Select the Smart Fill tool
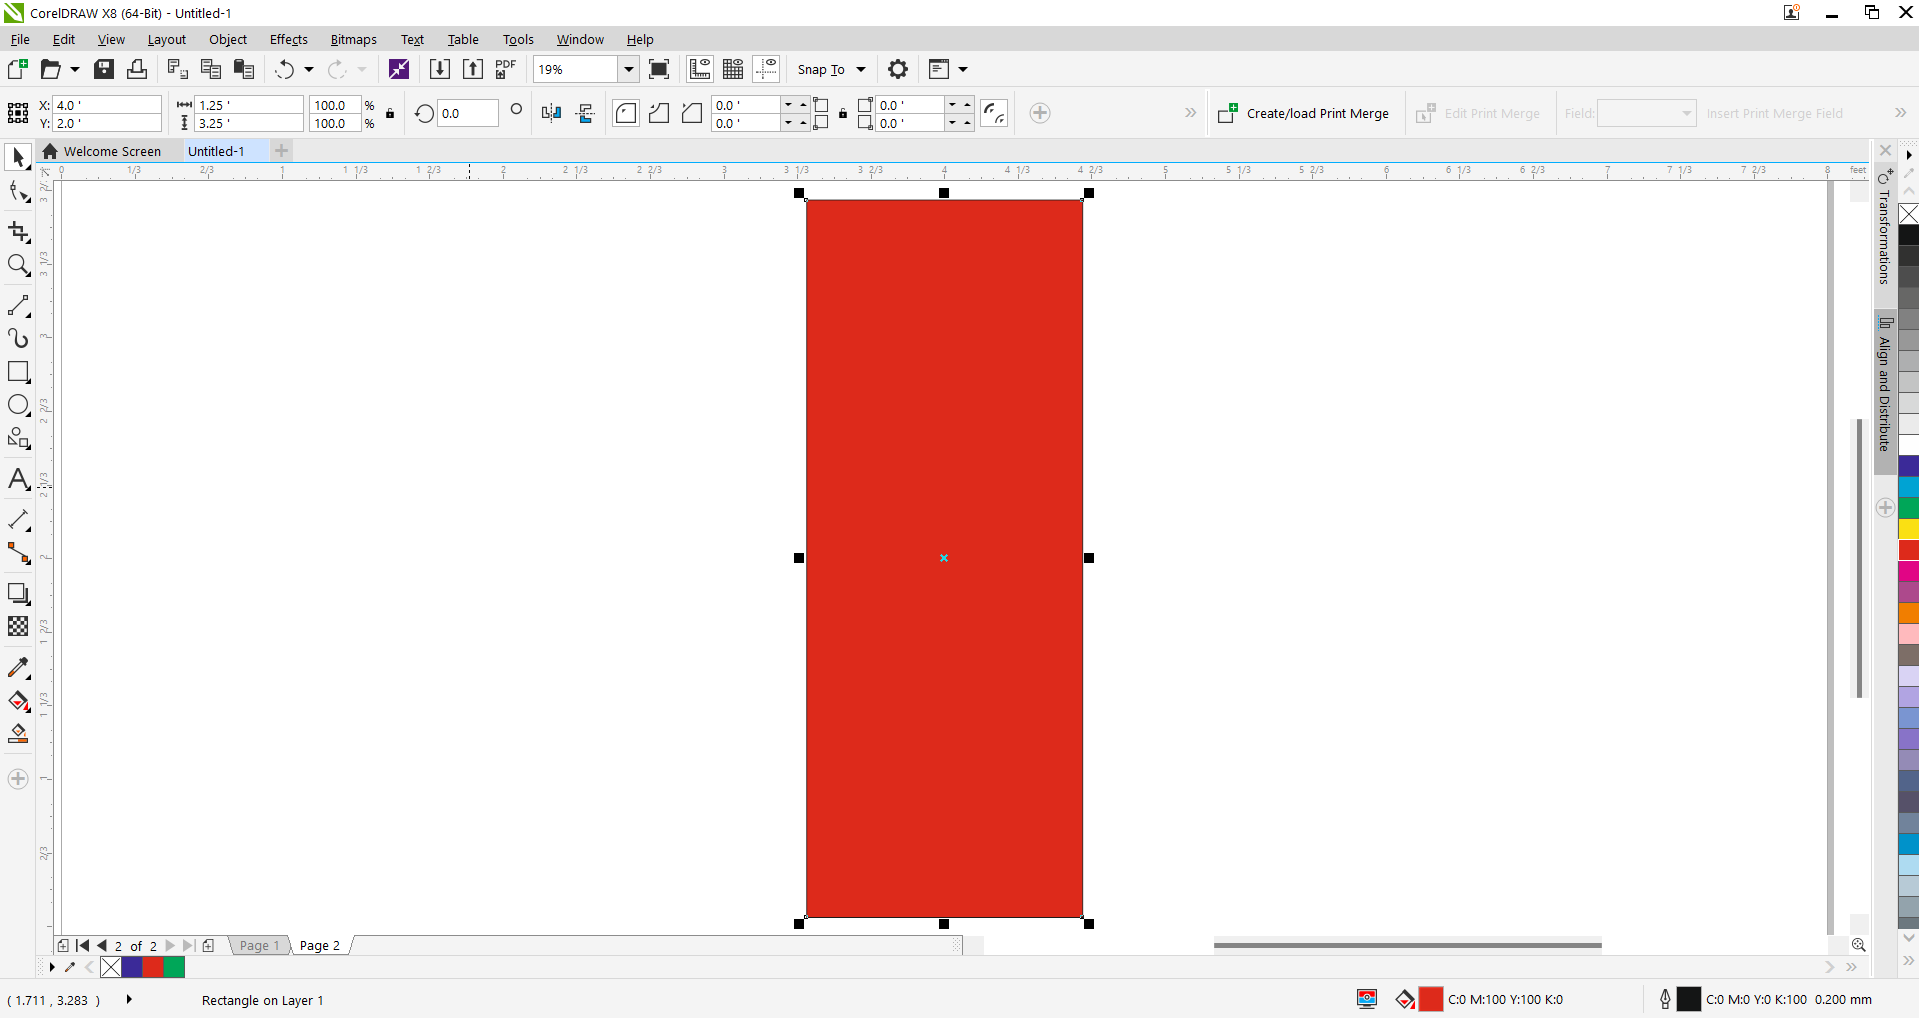Image resolution: width=1919 pixels, height=1018 pixels. click(18, 734)
